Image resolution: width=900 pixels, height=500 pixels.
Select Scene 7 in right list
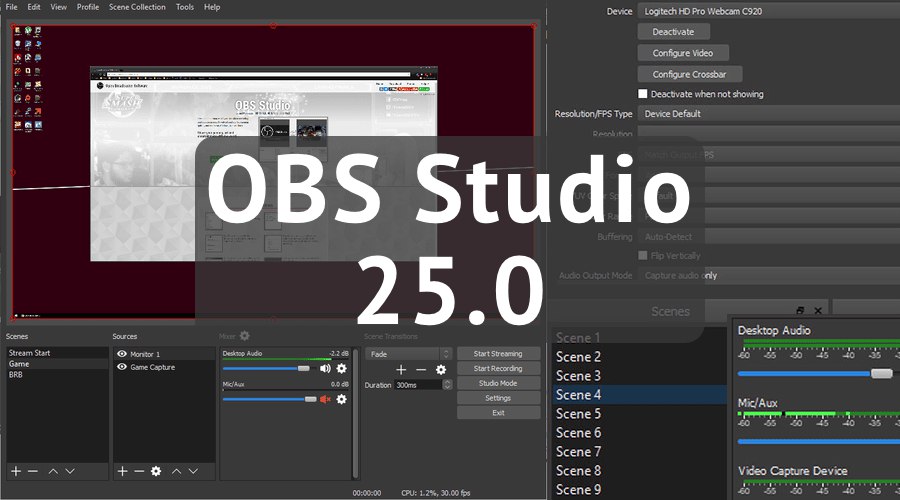tap(639, 451)
